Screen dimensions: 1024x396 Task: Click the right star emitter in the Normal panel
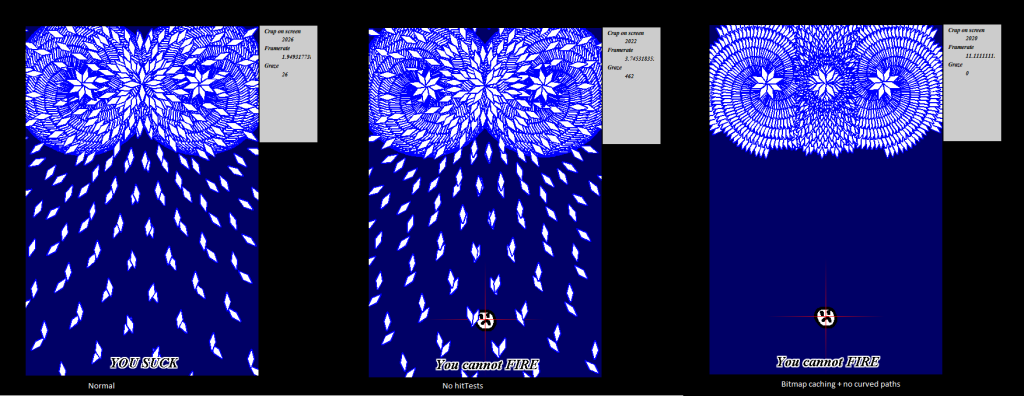tap(200, 82)
